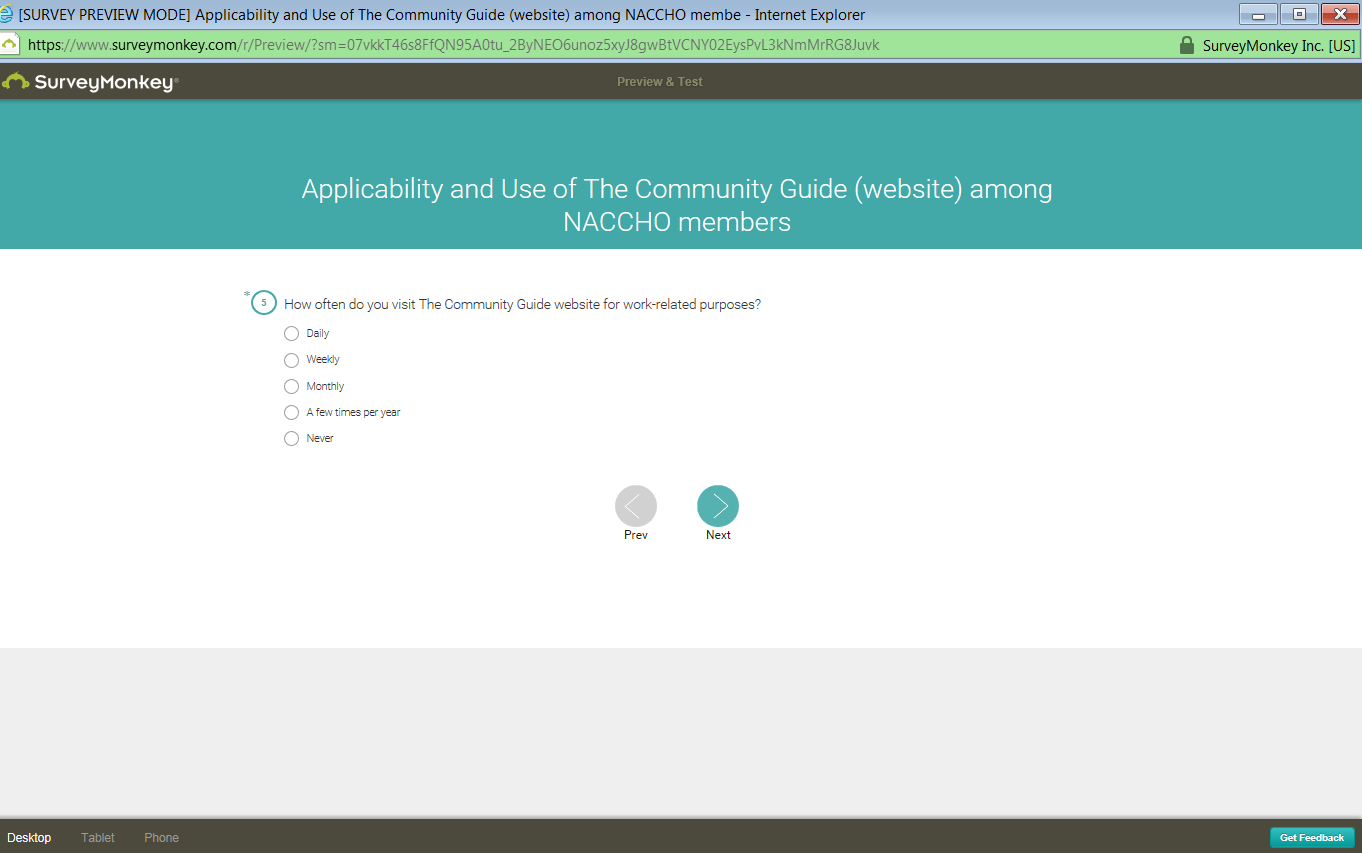
Task: Close the Internet Explorer window
Action: tap(1340, 14)
